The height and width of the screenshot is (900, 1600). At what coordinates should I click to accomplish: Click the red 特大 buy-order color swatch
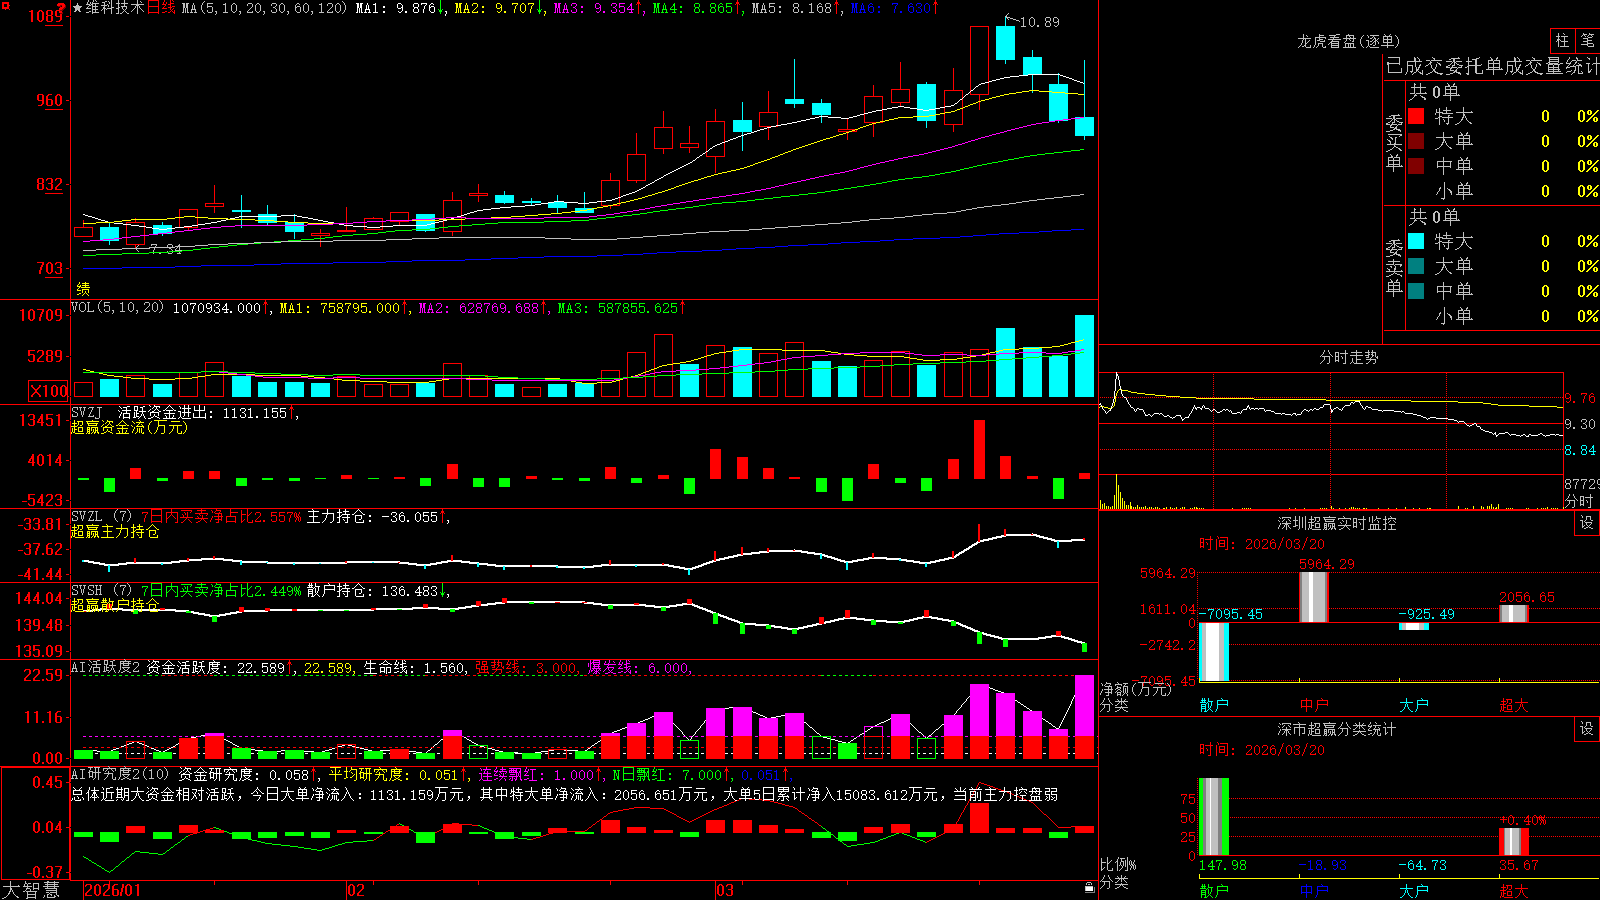point(1416,116)
